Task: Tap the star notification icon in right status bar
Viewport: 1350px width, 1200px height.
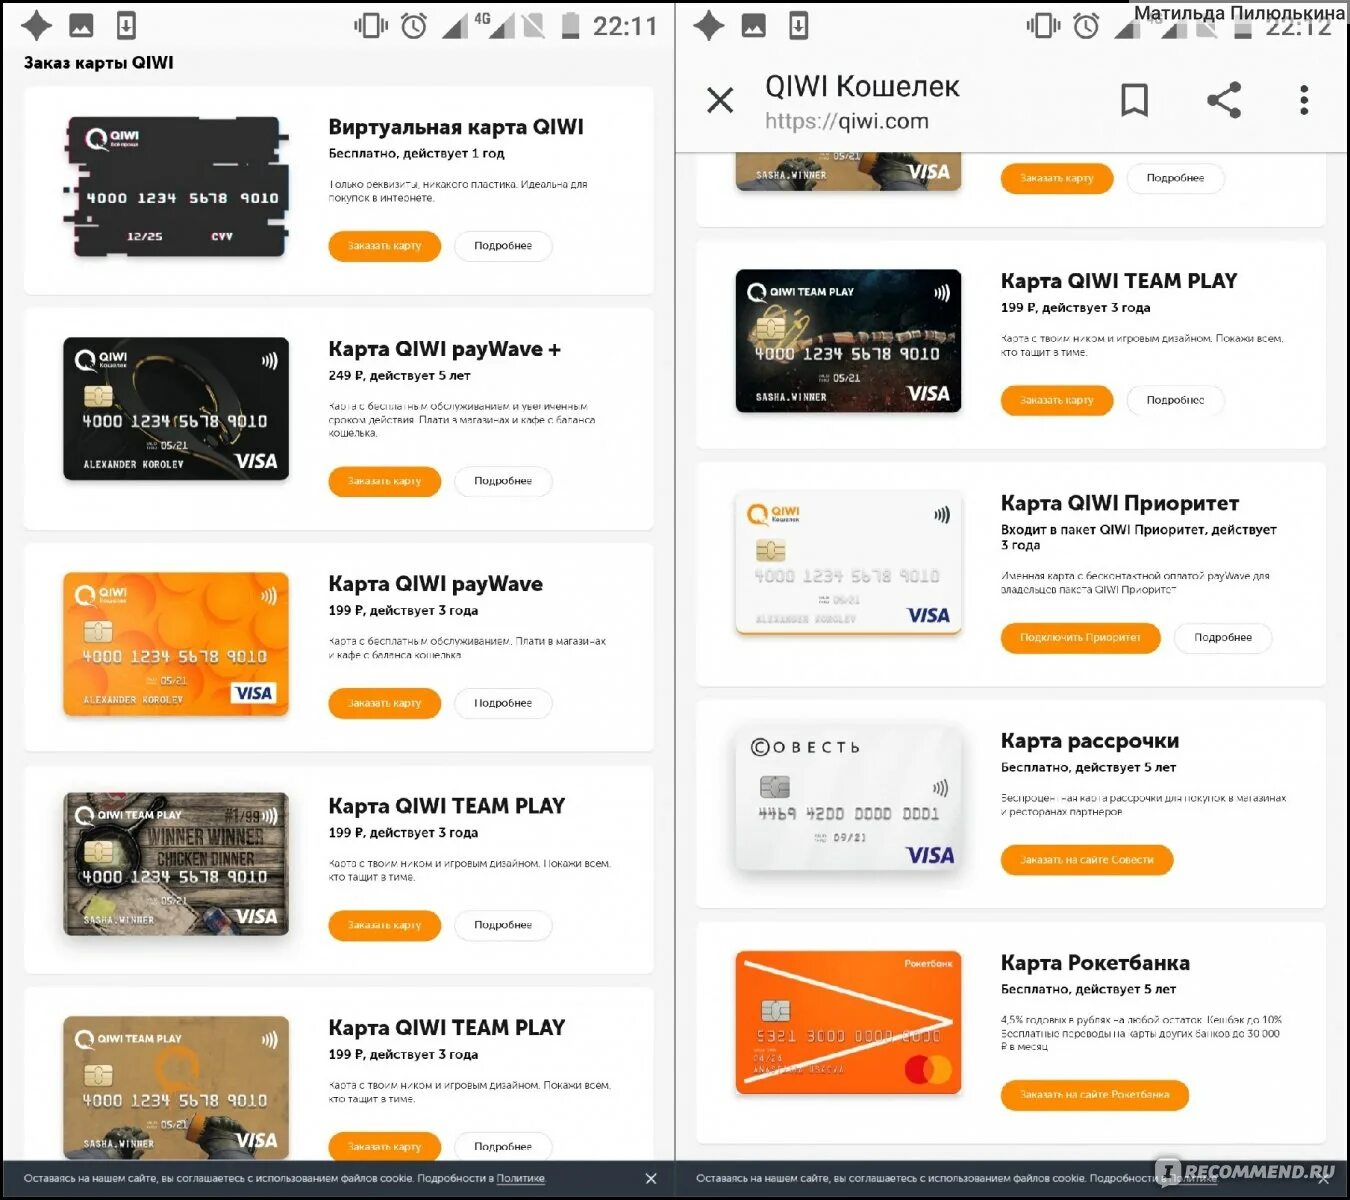Action: [709, 26]
